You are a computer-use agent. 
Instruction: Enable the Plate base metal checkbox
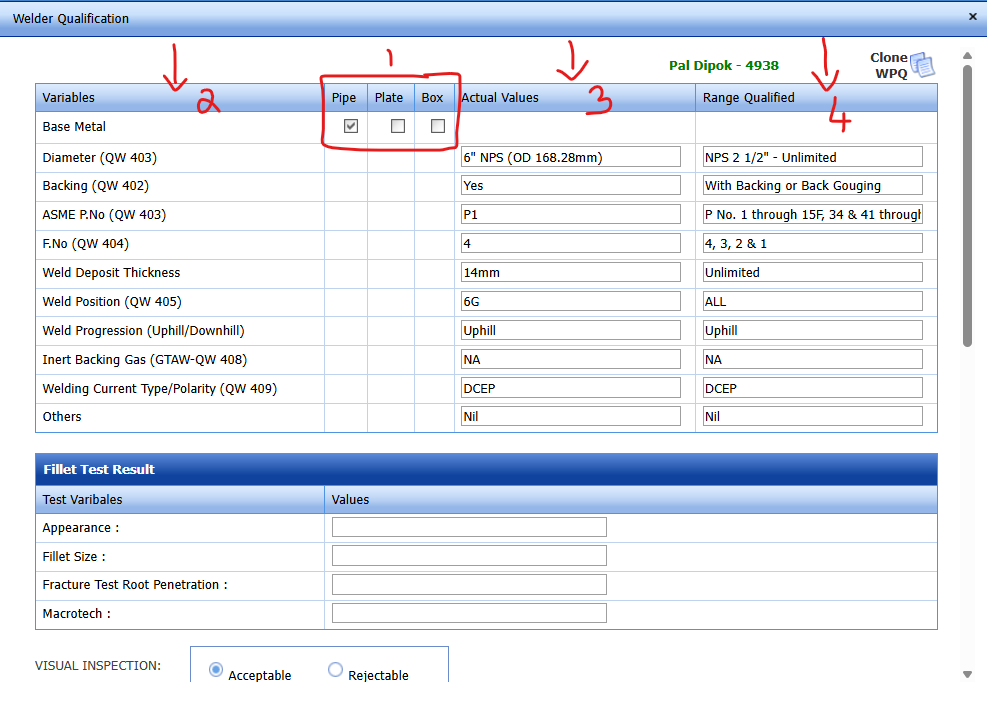click(398, 126)
